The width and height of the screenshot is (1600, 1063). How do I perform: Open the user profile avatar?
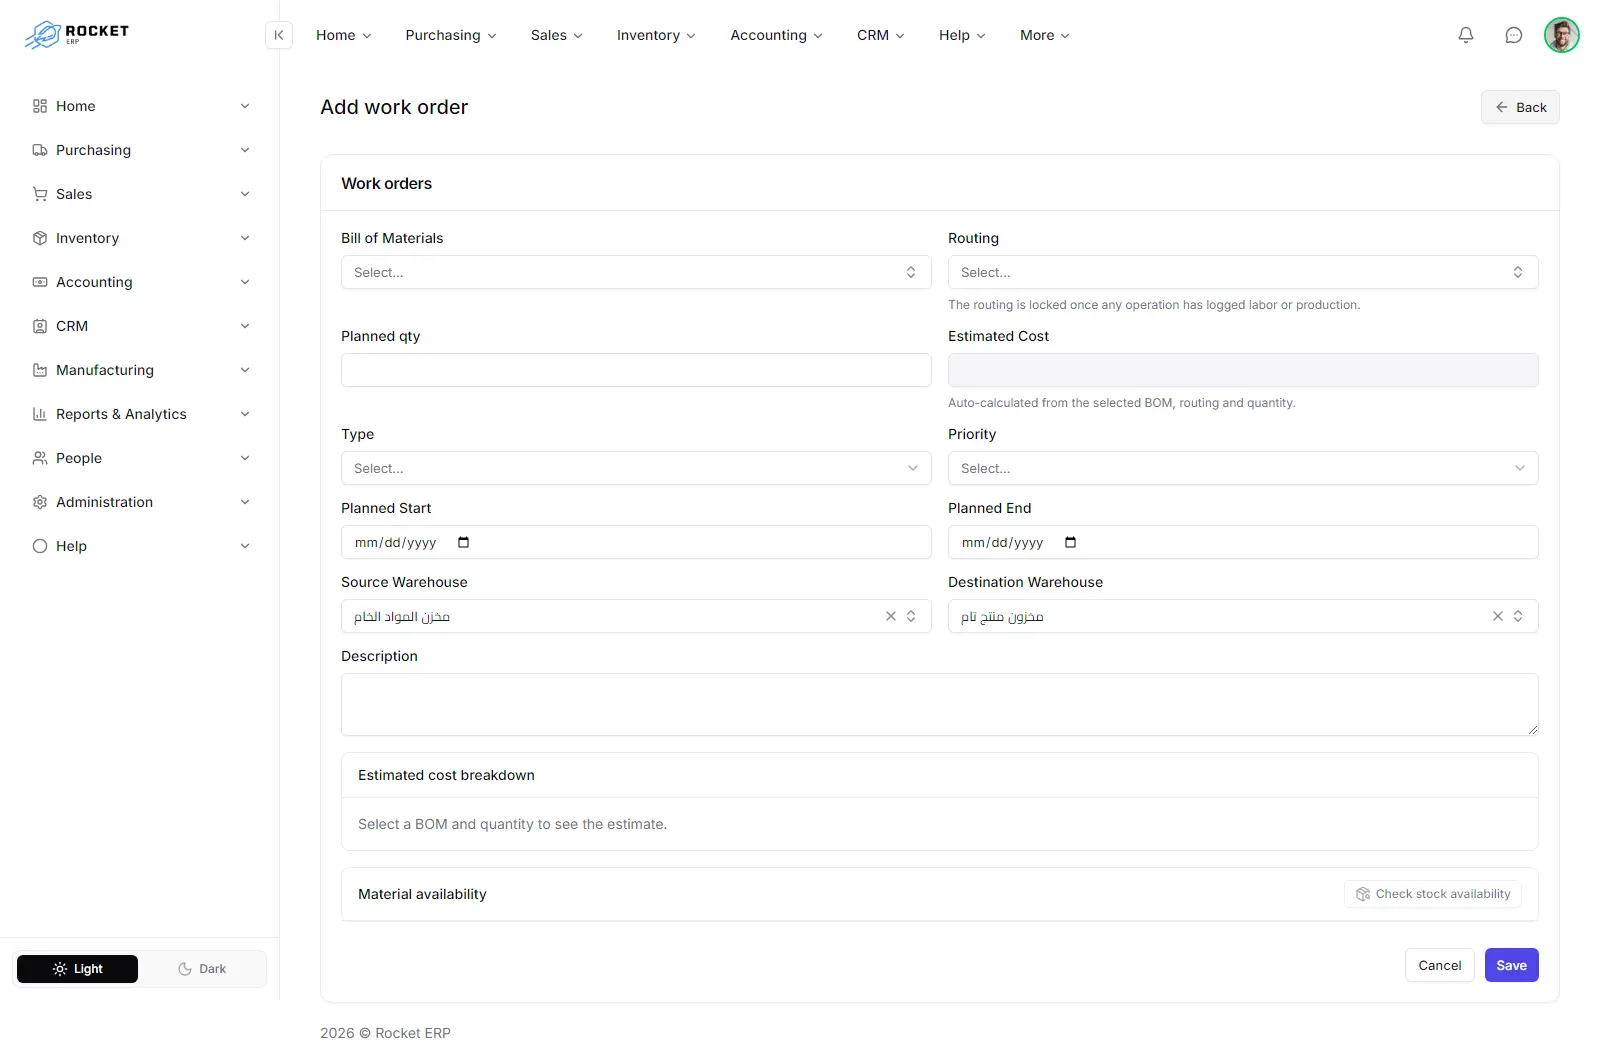(x=1562, y=35)
